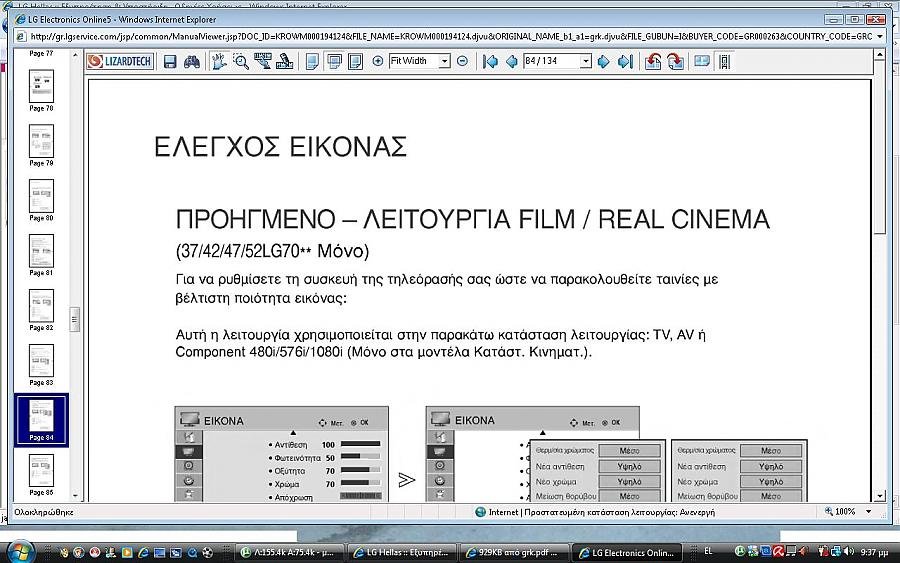Go to the next page
900x563 pixels.
pos(603,61)
